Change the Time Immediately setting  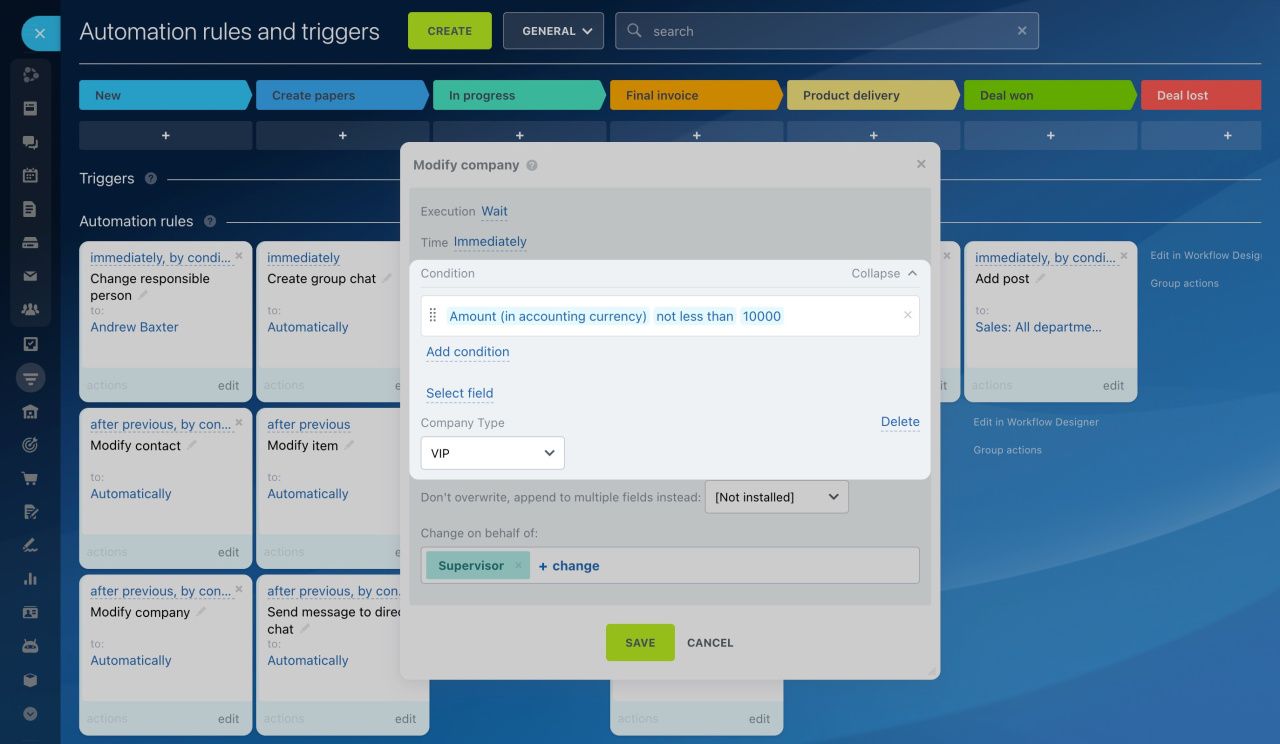pyautogui.click(x=490, y=241)
